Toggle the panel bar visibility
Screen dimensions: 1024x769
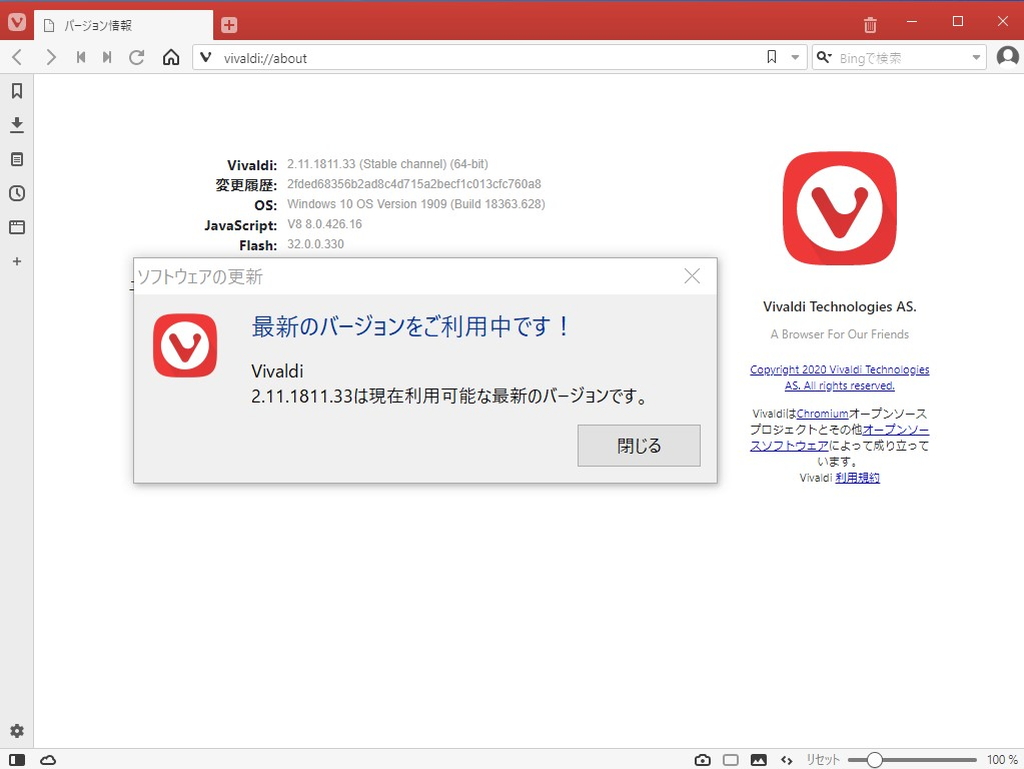pos(16,761)
